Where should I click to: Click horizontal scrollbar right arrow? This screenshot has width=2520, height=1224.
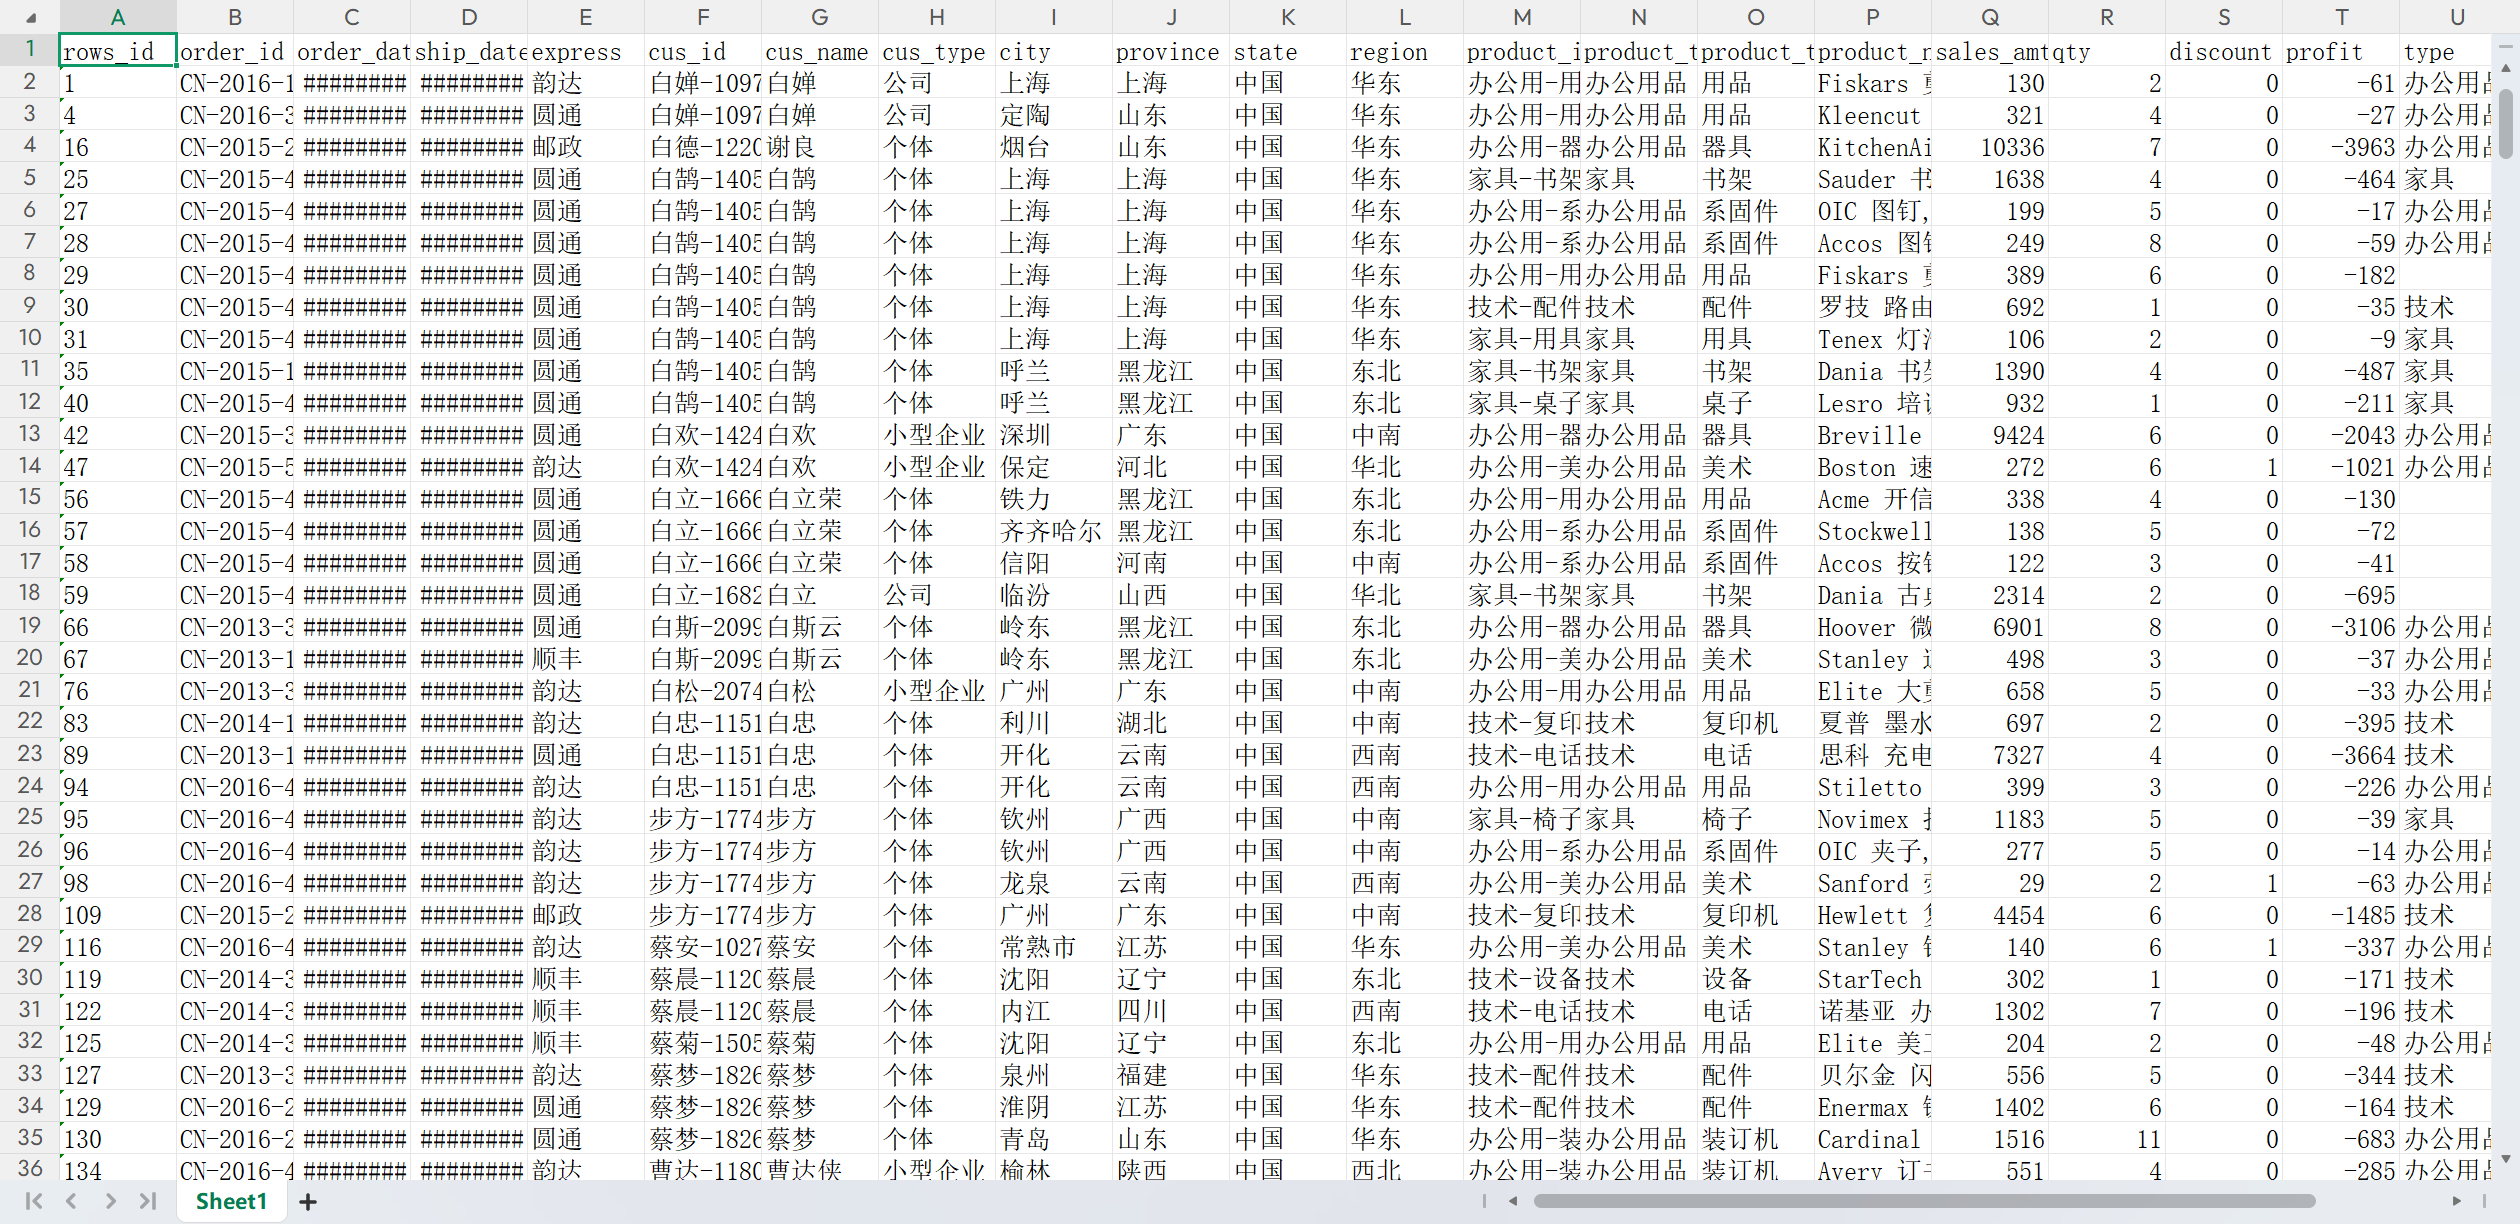pyautogui.click(x=2457, y=1201)
